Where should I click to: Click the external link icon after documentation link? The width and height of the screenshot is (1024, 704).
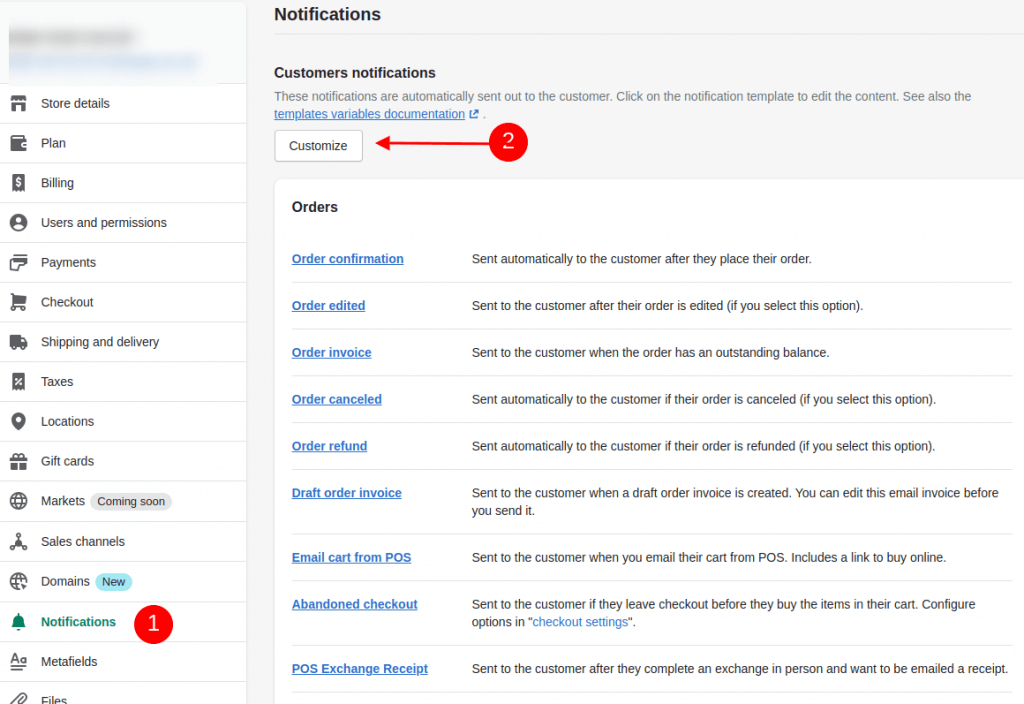[474, 114]
